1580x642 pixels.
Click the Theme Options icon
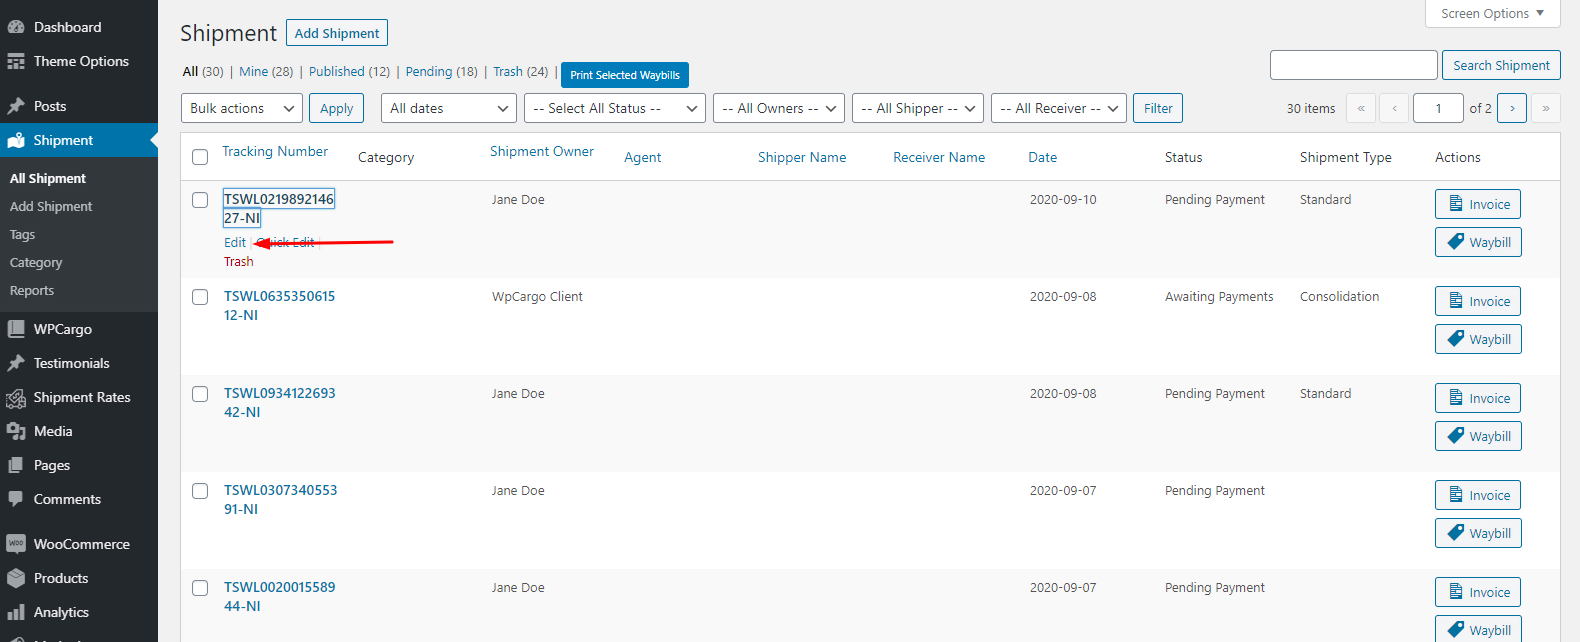click(16, 61)
